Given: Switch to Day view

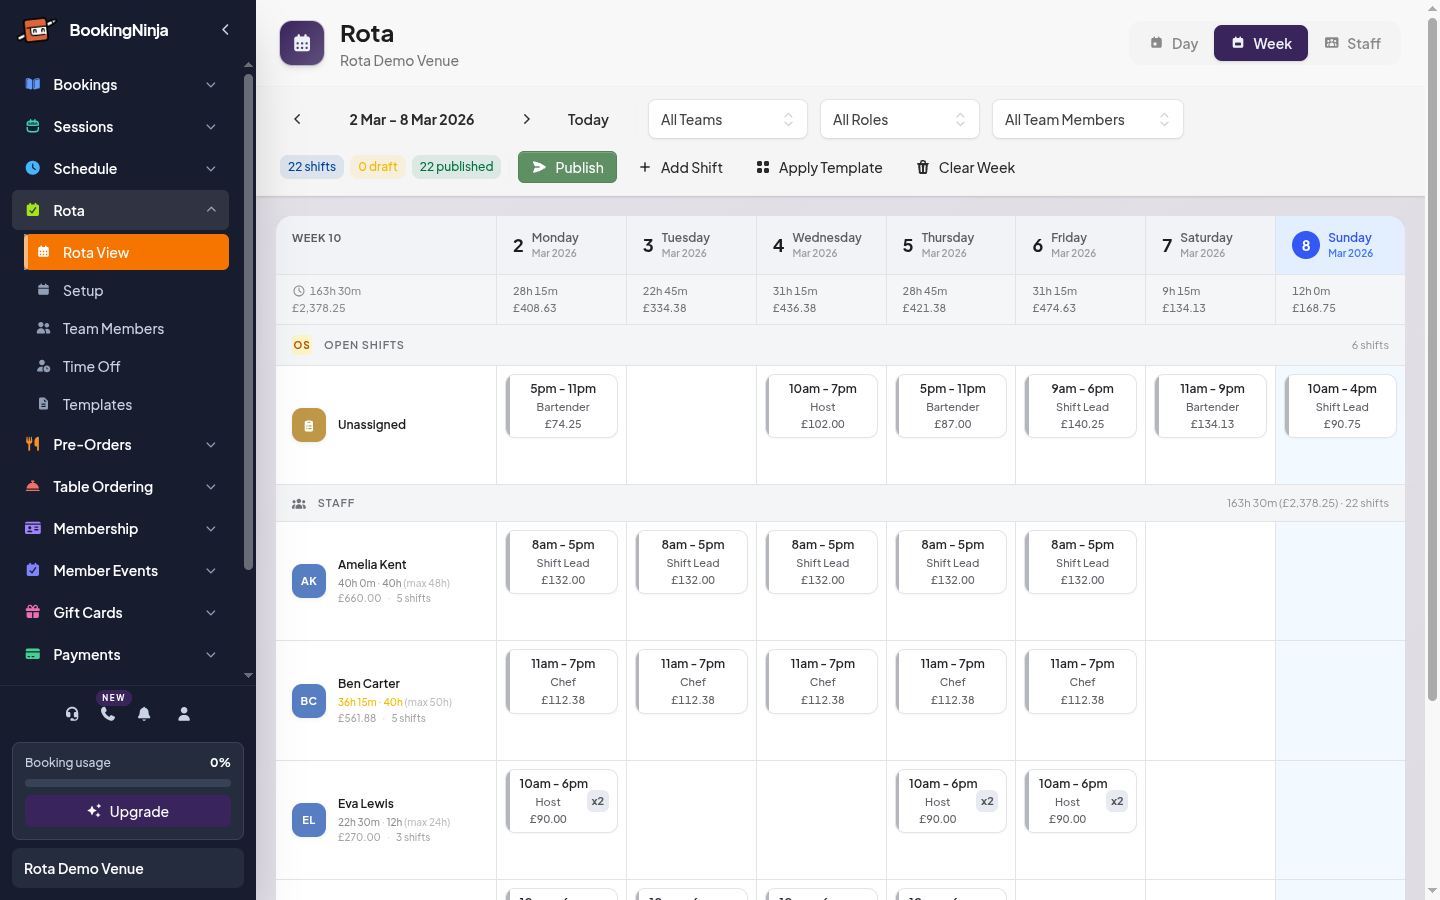Looking at the screenshot, I should point(1174,43).
